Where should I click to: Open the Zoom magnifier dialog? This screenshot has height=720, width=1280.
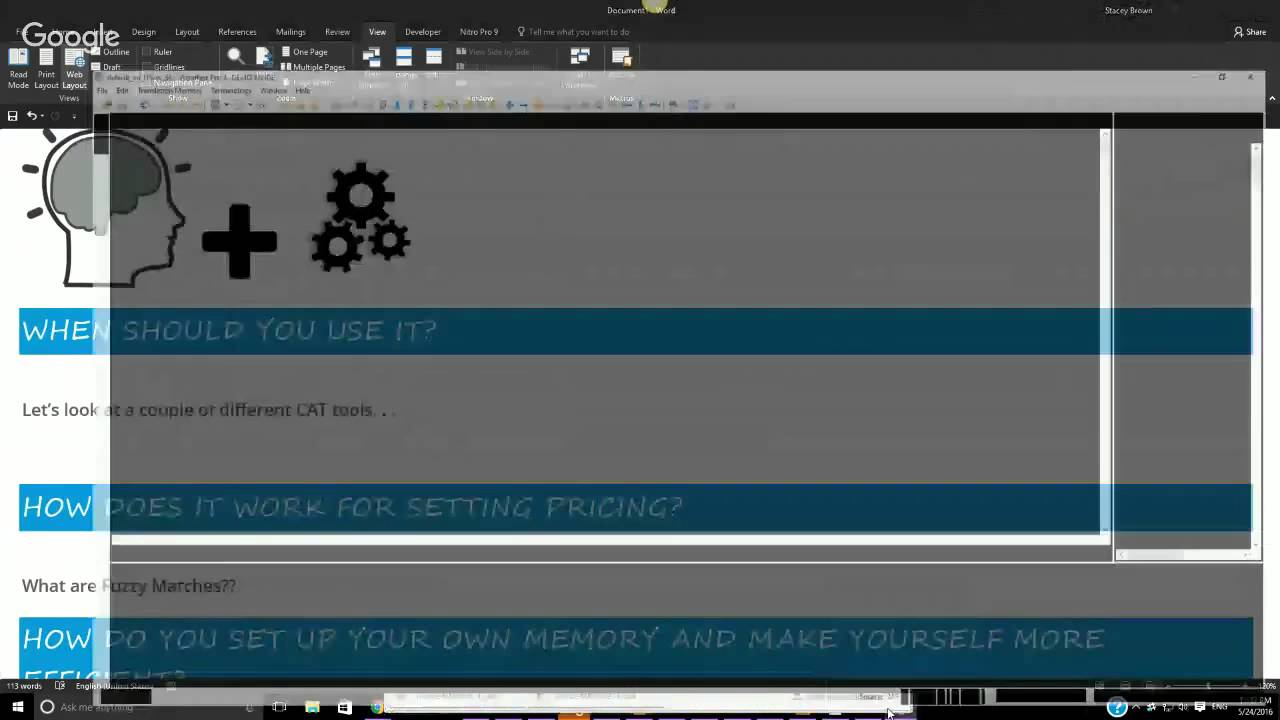coord(235,57)
